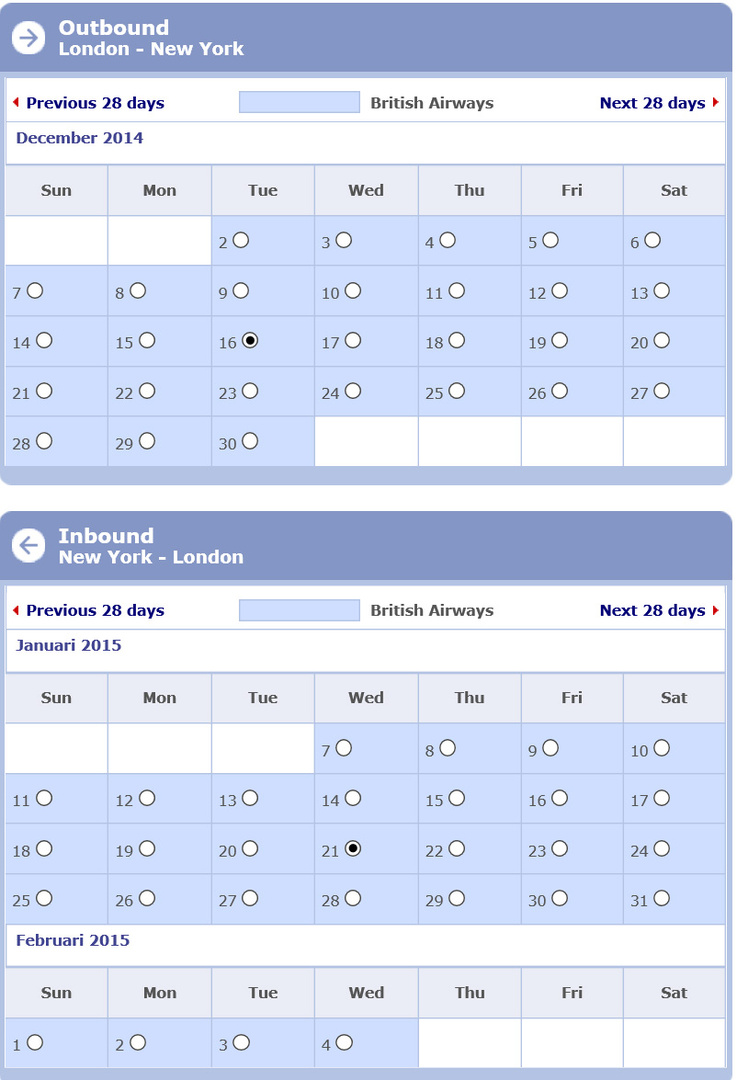Go to Next 28 days for Outbound
Image resolution: width=737 pixels, height=1080 pixels.
(652, 103)
